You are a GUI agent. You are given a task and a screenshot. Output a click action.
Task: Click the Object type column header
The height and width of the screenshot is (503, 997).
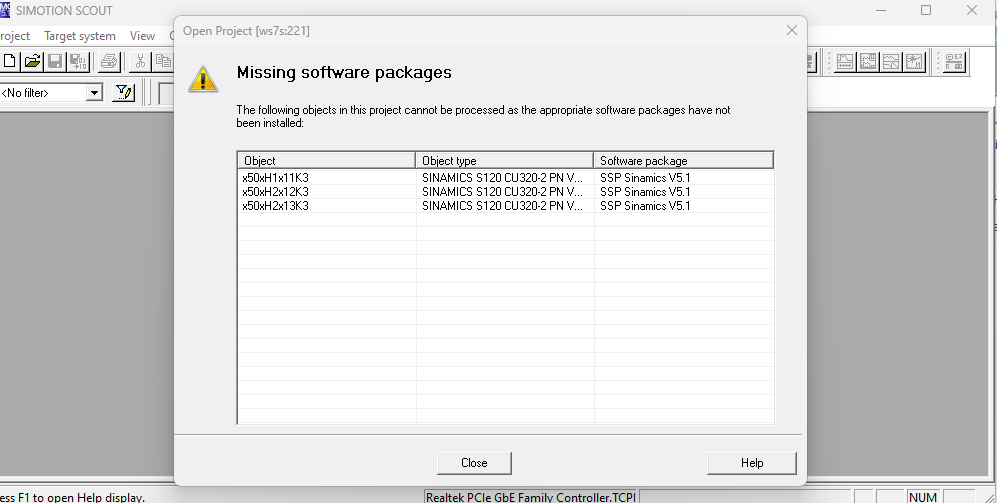pyautogui.click(x=504, y=160)
